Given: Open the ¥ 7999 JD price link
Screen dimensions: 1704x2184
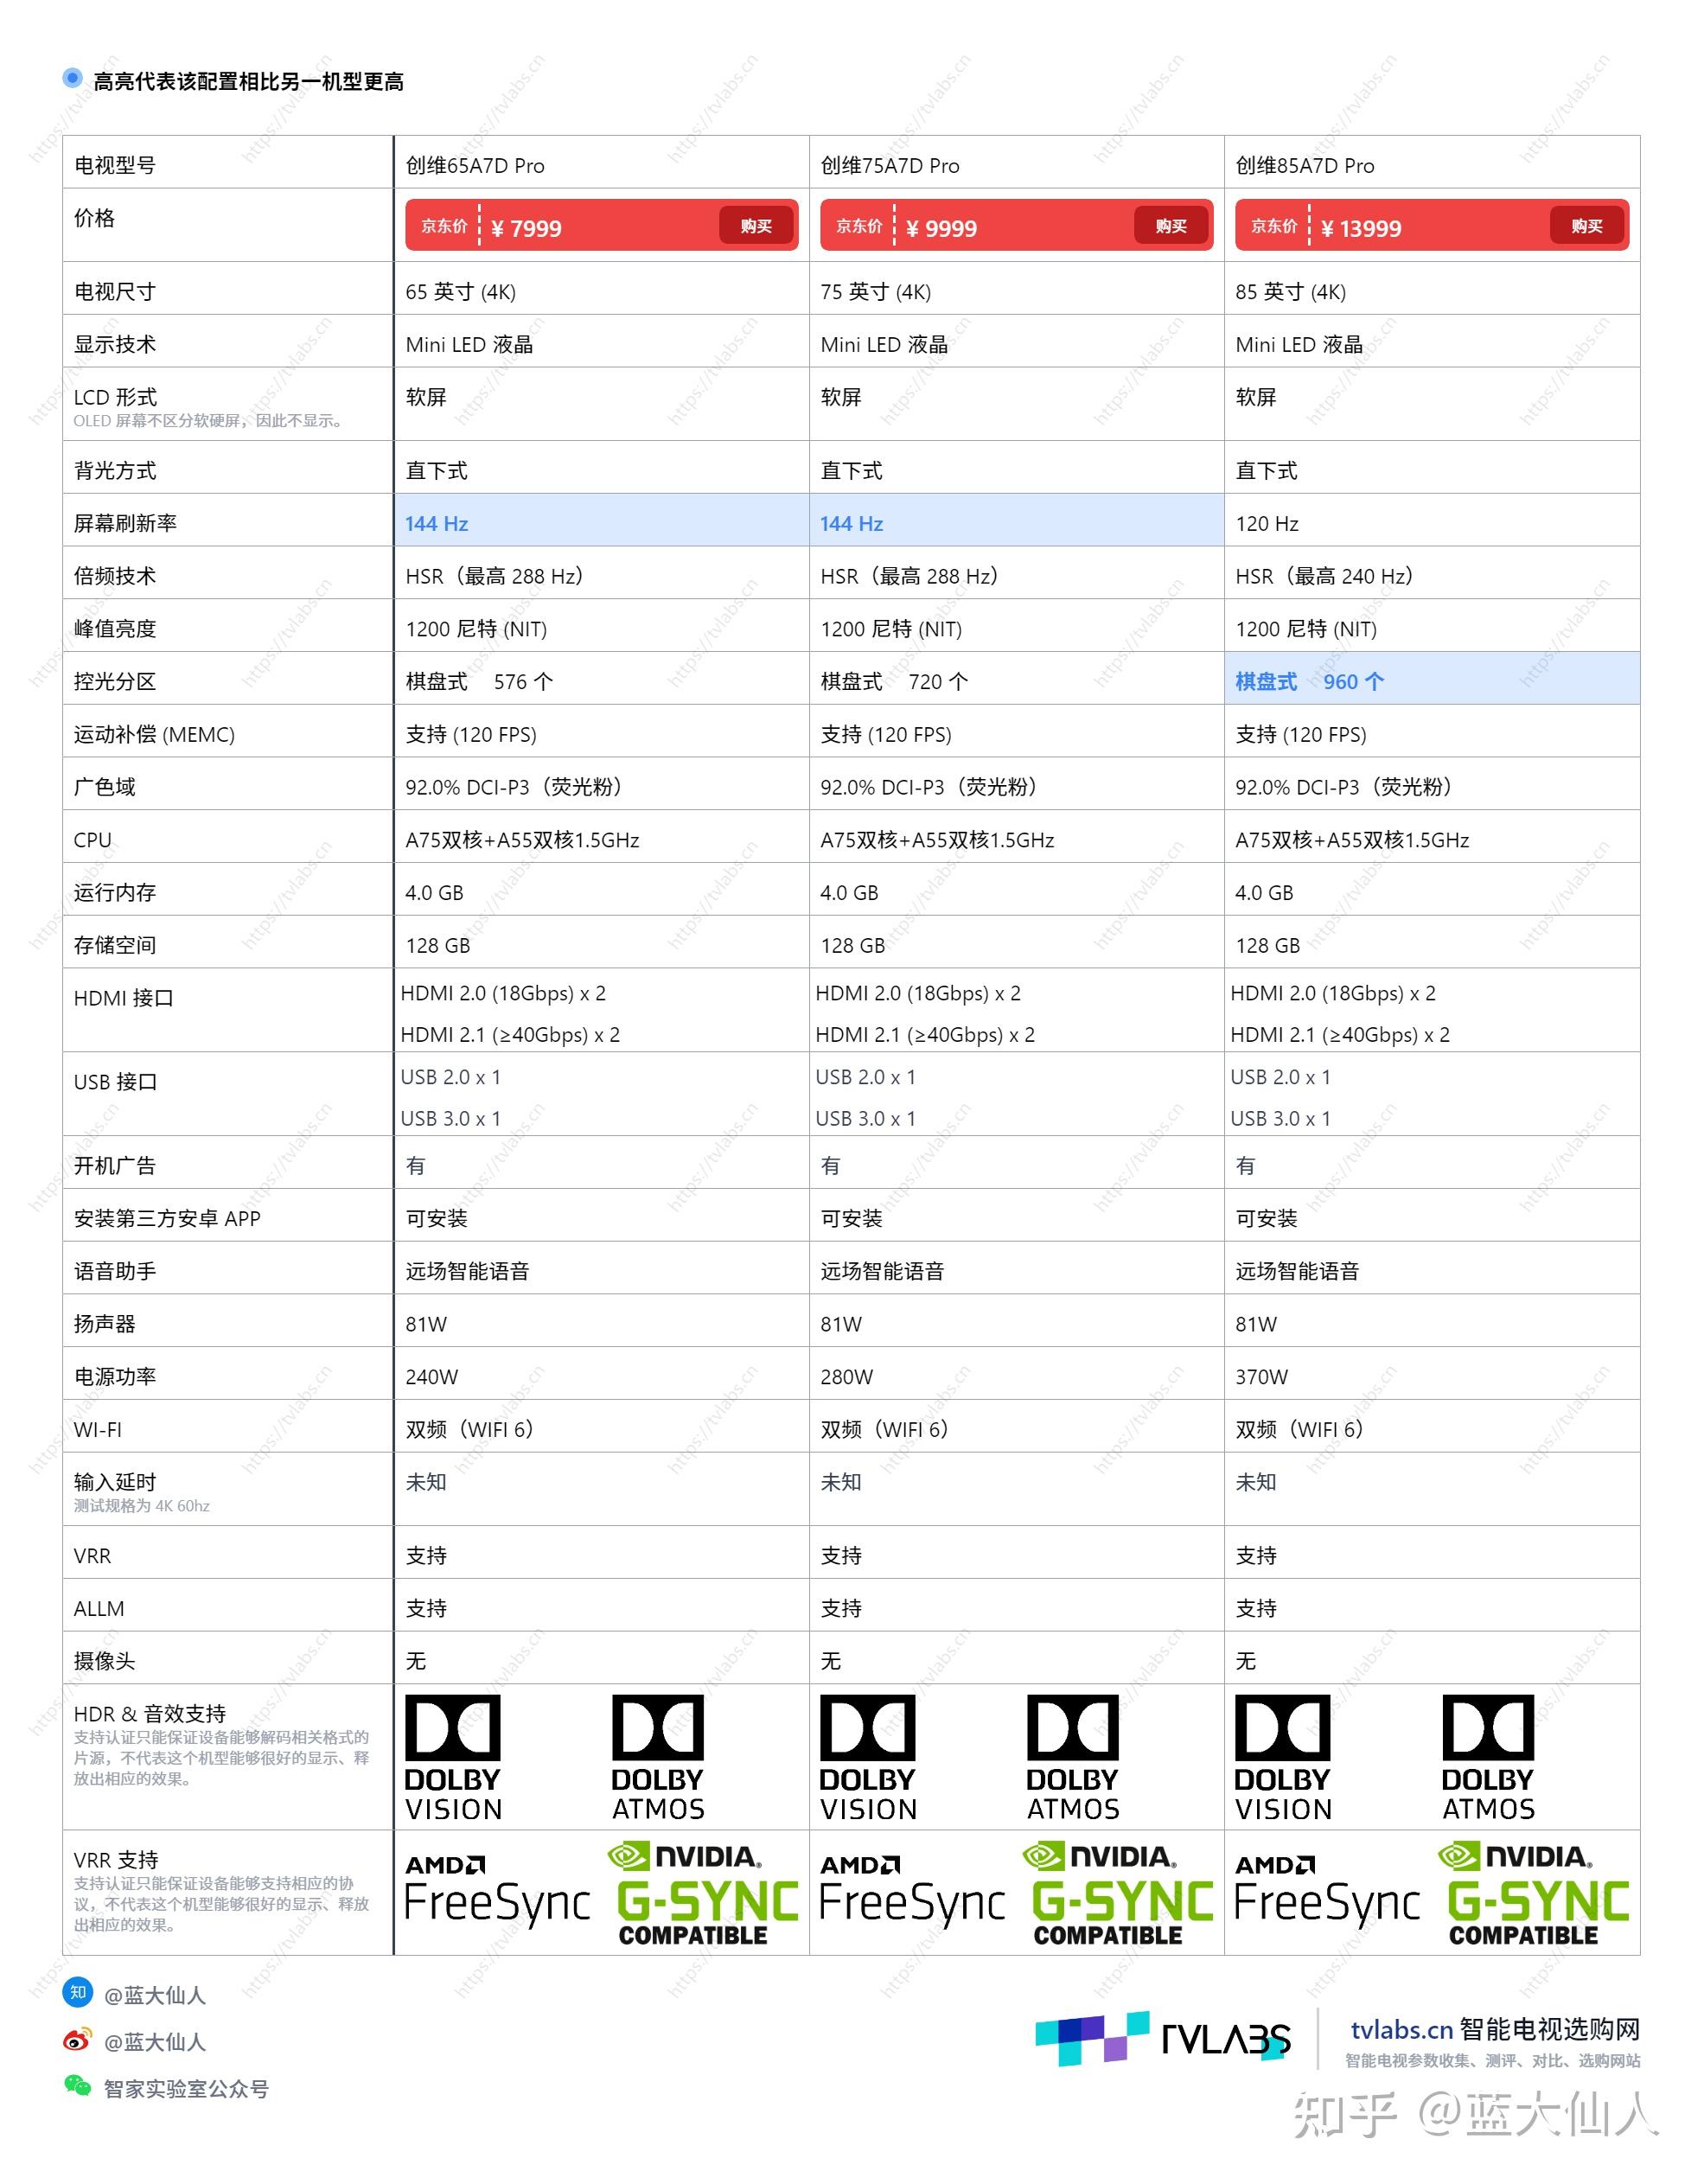Looking at the screenshot, I should [602, 225].
